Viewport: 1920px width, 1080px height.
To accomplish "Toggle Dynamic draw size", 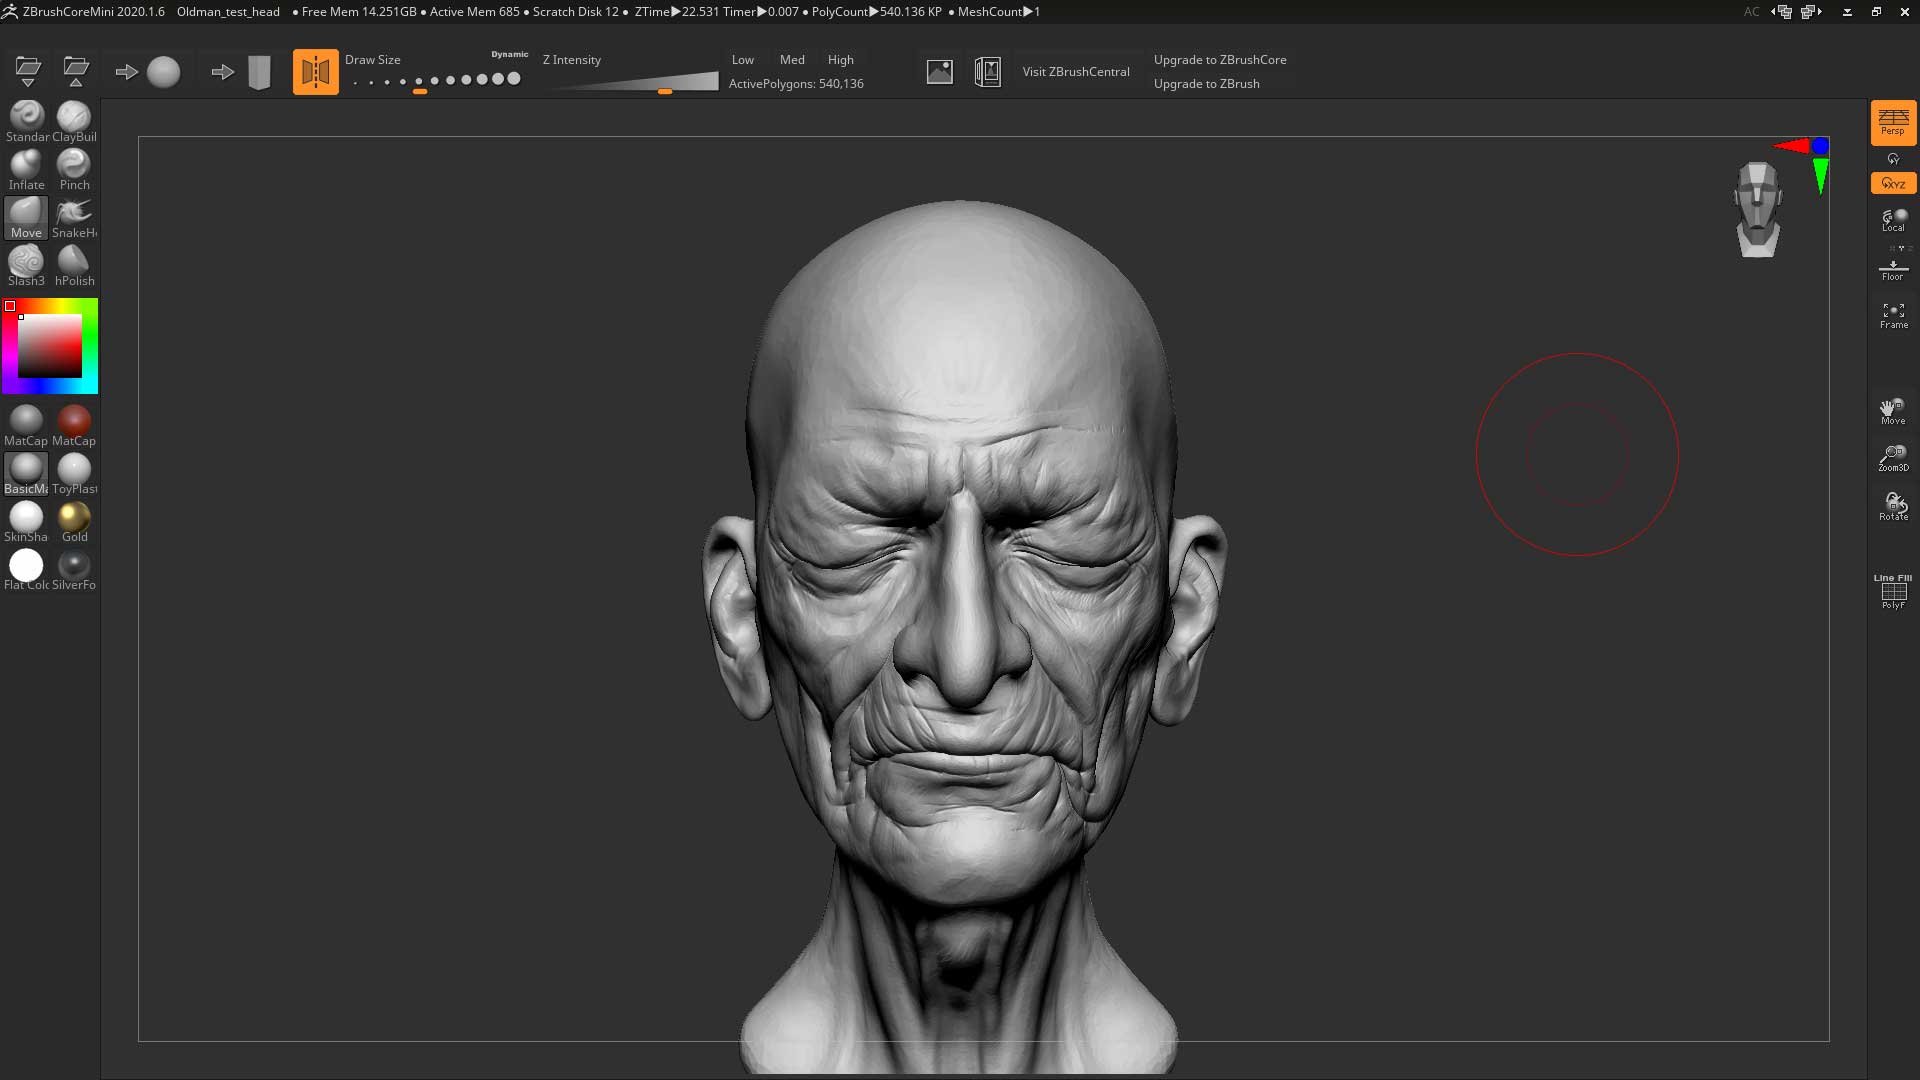I will pos(510,55).
